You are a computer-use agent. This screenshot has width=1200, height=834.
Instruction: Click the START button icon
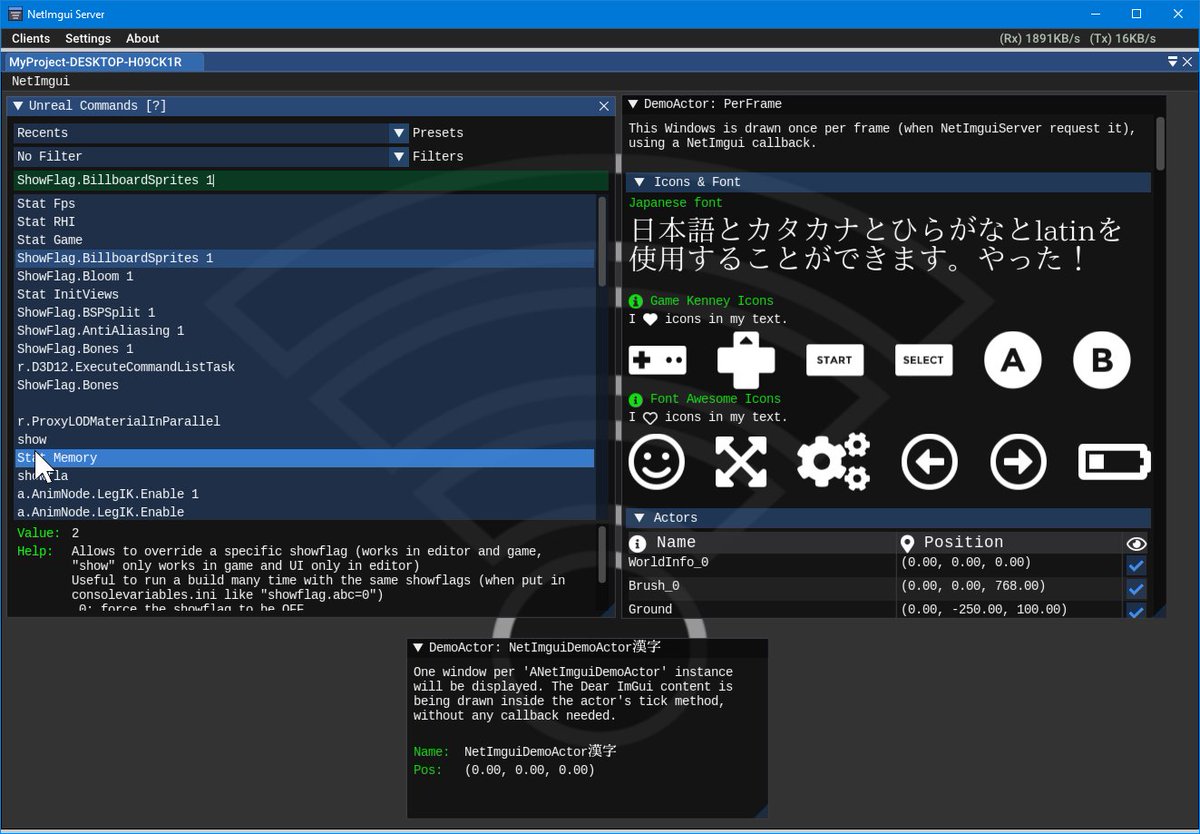tap(835, 360)
